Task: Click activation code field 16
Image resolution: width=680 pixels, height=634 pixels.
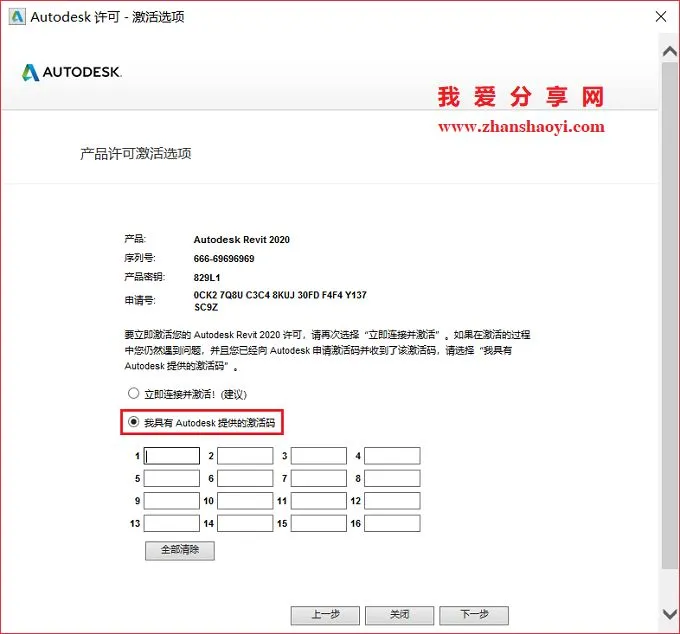Action: pos(392,523)
